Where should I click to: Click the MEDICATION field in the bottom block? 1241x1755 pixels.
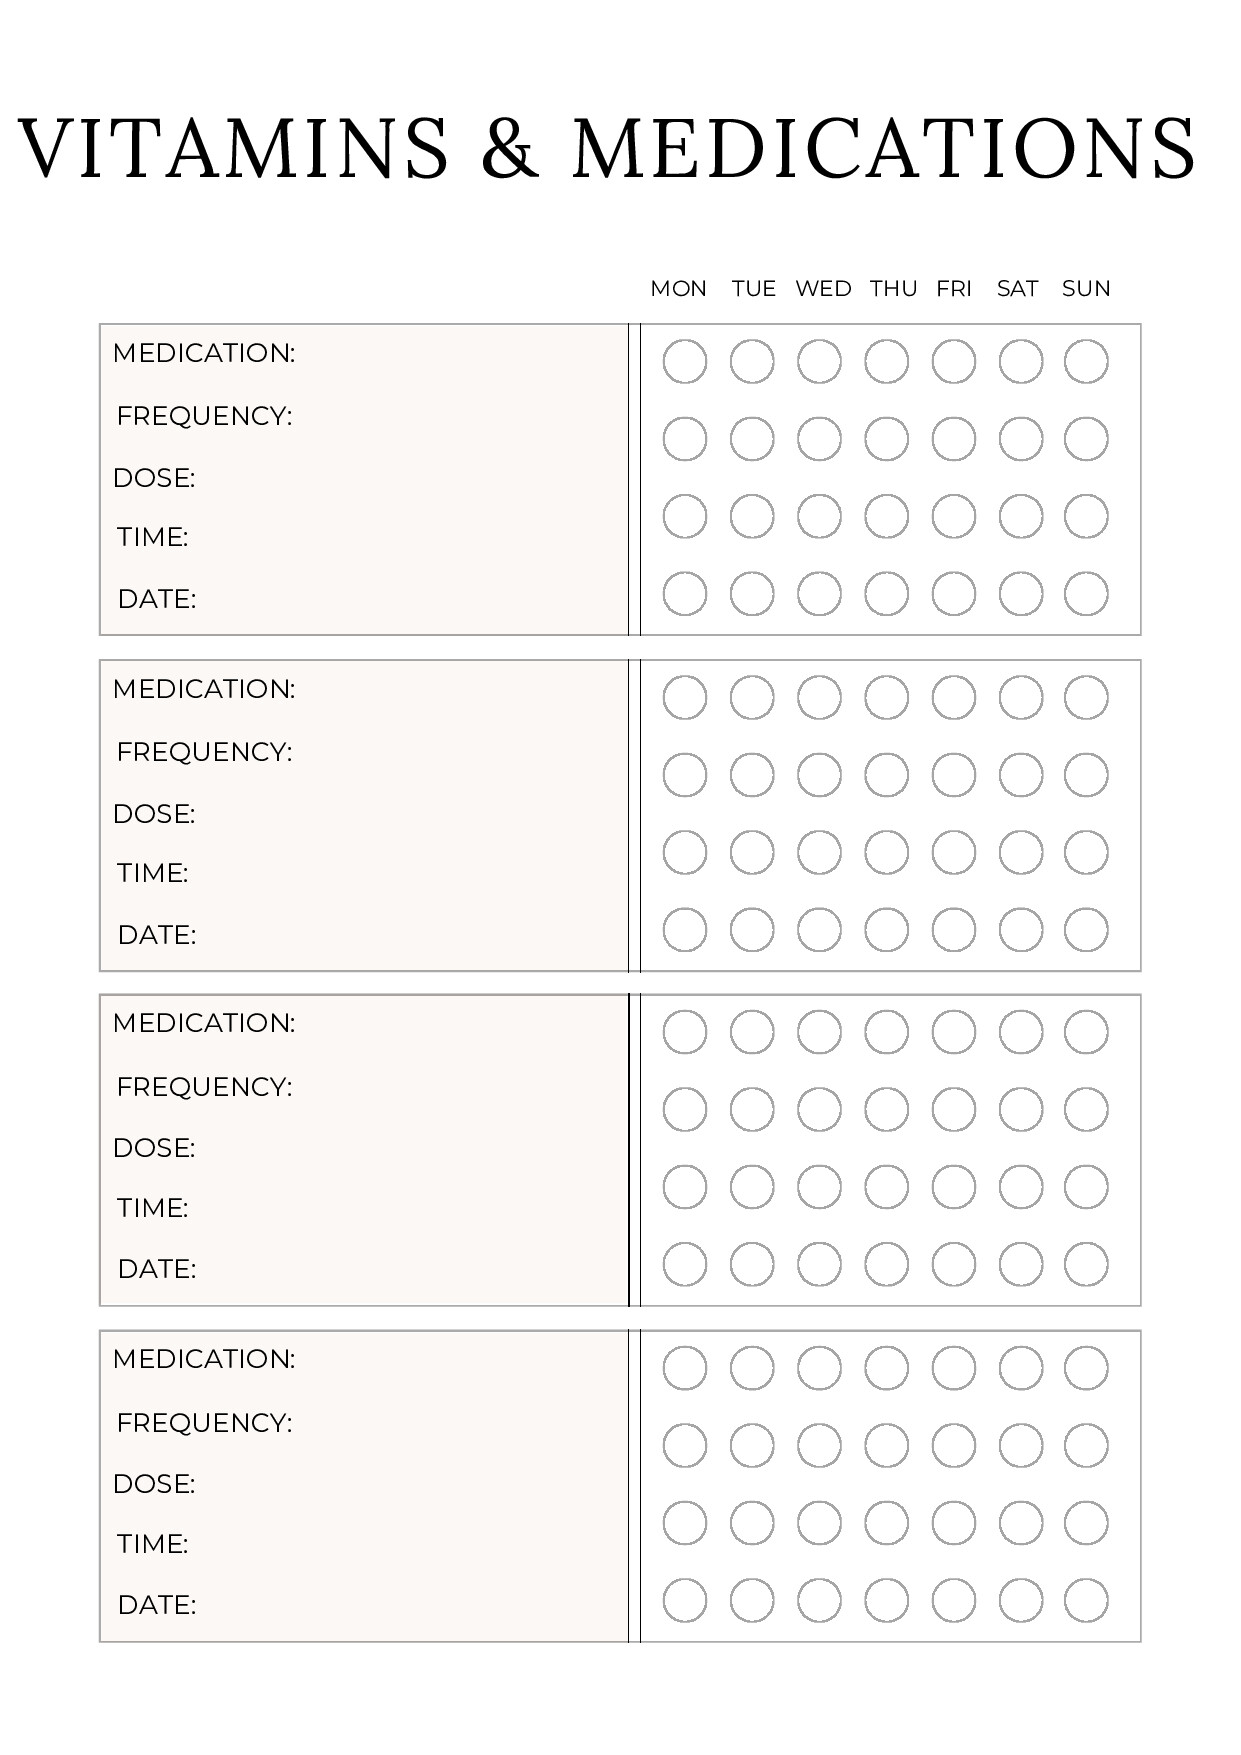(x=450, y=1359)
